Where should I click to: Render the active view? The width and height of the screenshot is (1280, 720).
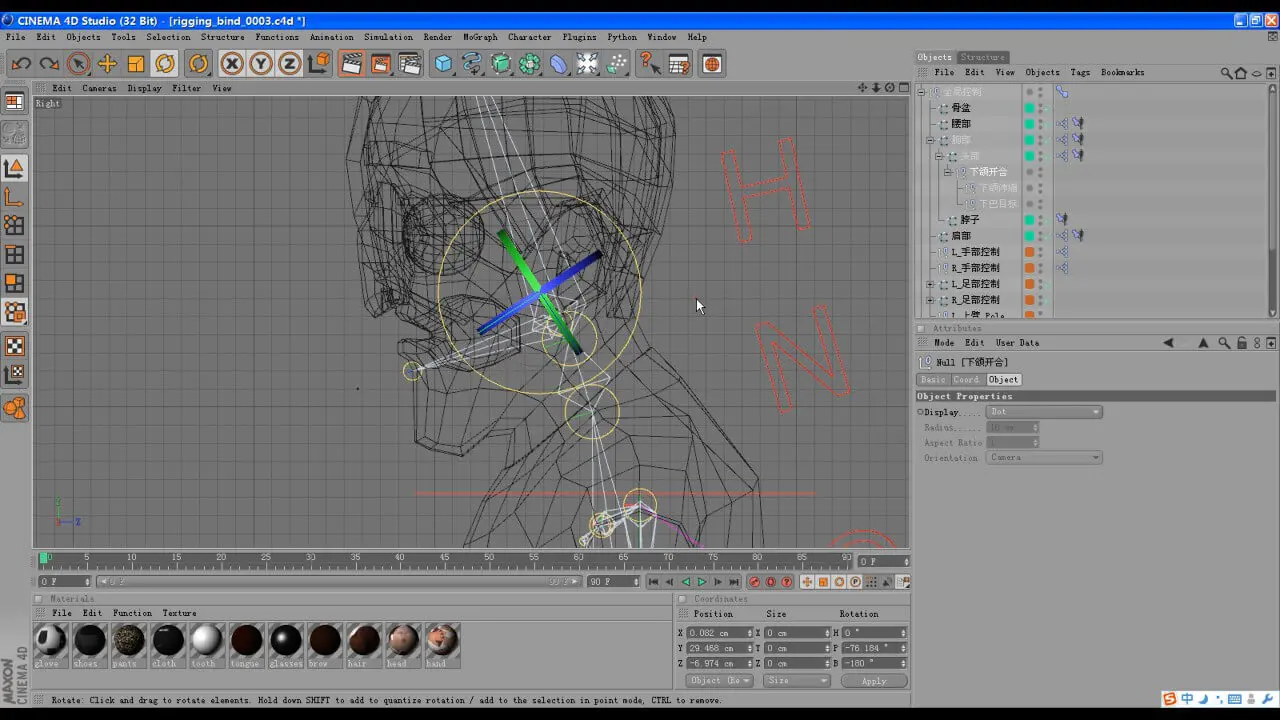pos(351,64)
